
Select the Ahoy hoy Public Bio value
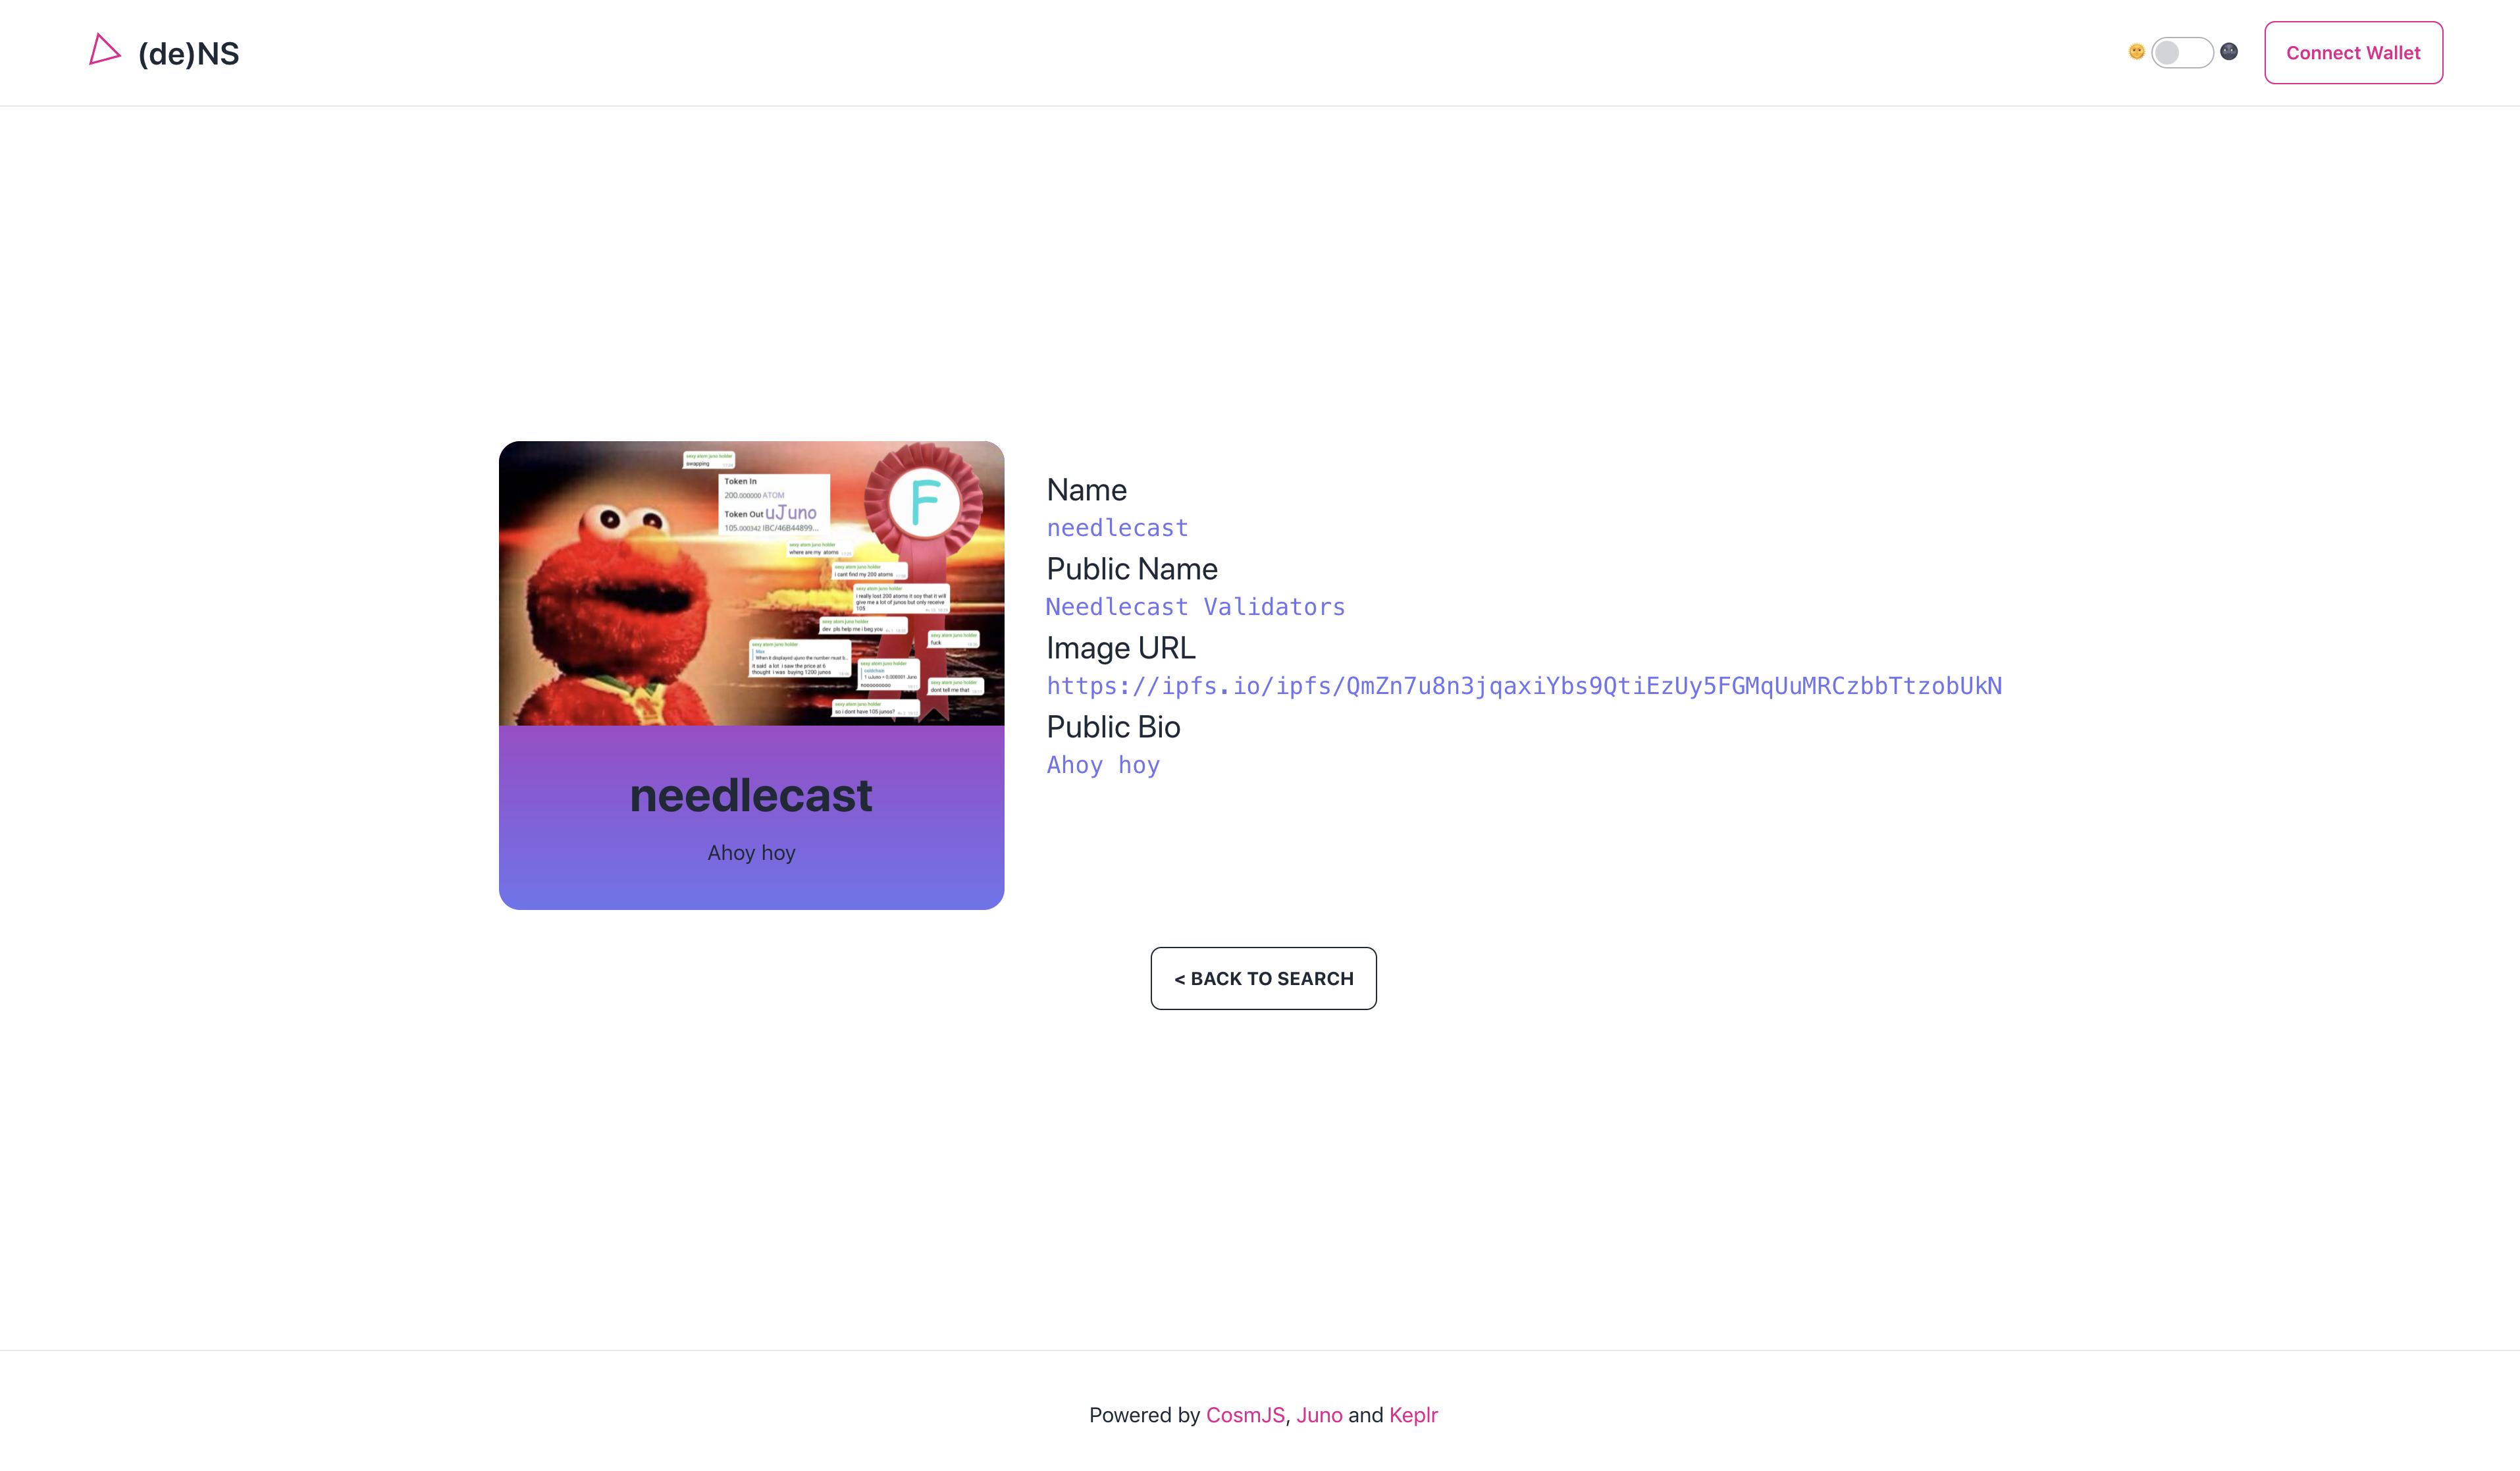tap(1103, 765)
